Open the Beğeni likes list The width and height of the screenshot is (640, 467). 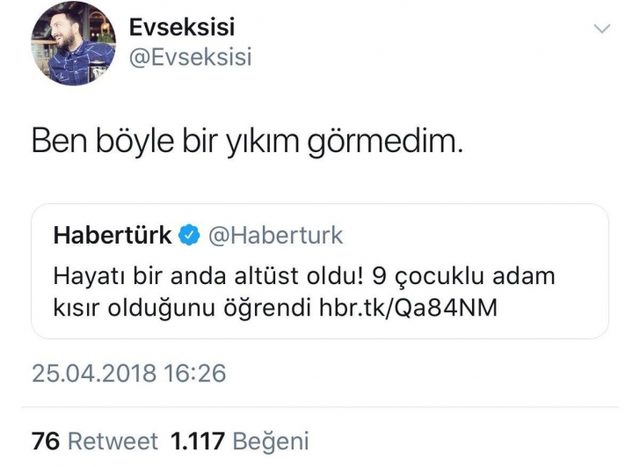(x=271, y=442)
